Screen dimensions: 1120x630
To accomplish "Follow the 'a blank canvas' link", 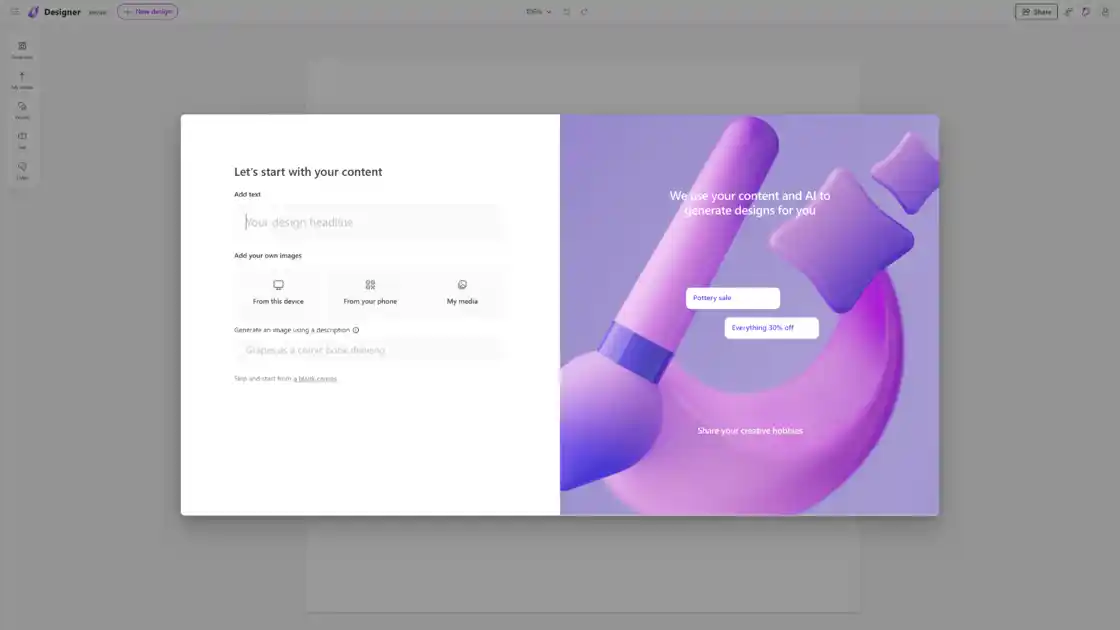I will click(x=315, y=379).
